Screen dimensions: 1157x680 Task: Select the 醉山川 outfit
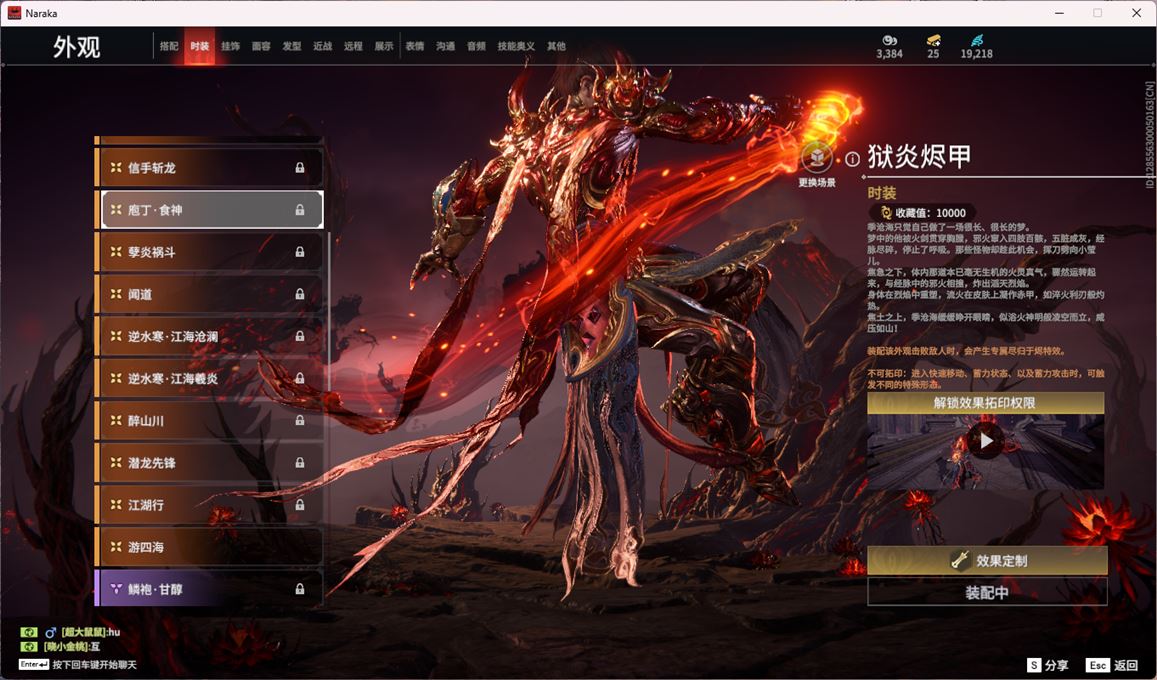pos(209,420)
